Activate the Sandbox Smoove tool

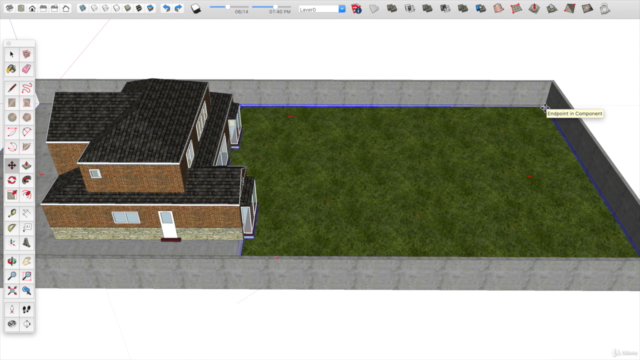click(x=534, y=9)
